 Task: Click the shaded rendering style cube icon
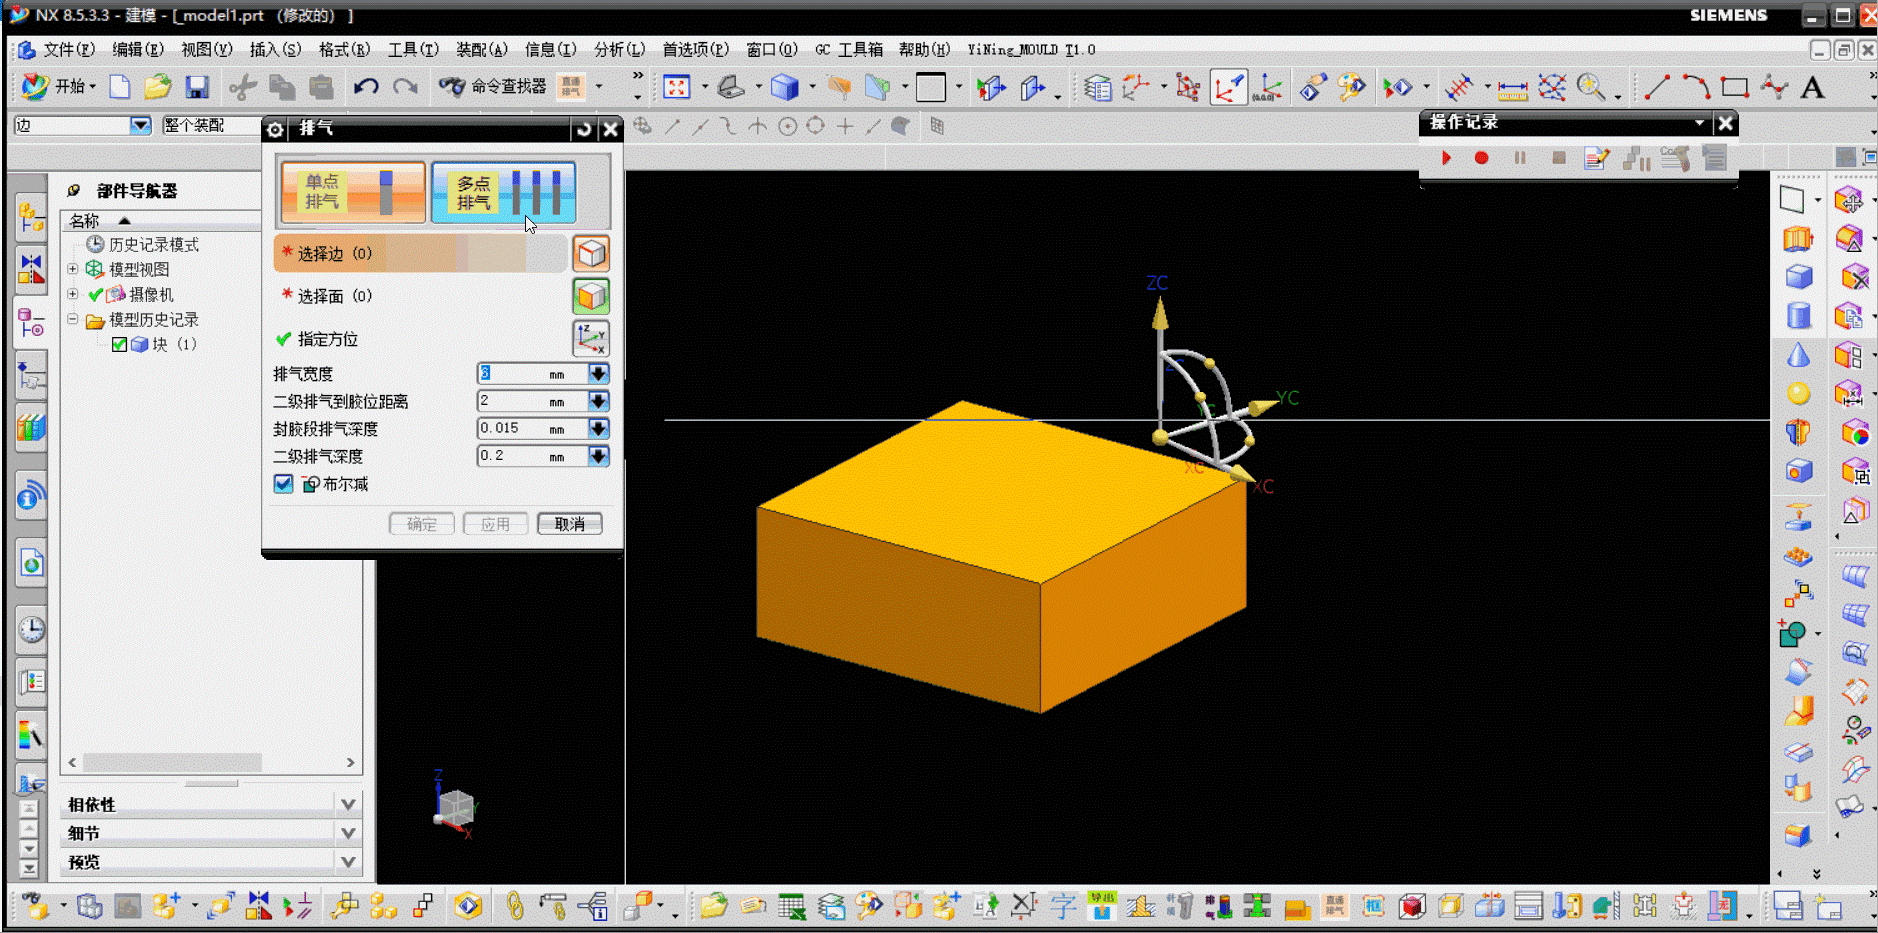tap(785, 87)
